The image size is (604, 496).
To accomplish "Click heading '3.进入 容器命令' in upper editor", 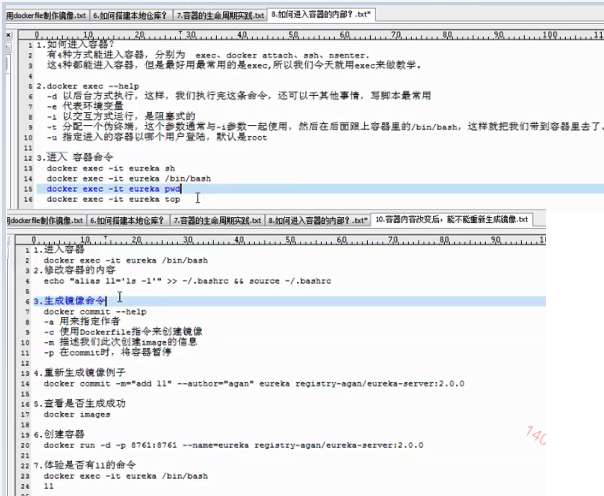I will [75, 158].
